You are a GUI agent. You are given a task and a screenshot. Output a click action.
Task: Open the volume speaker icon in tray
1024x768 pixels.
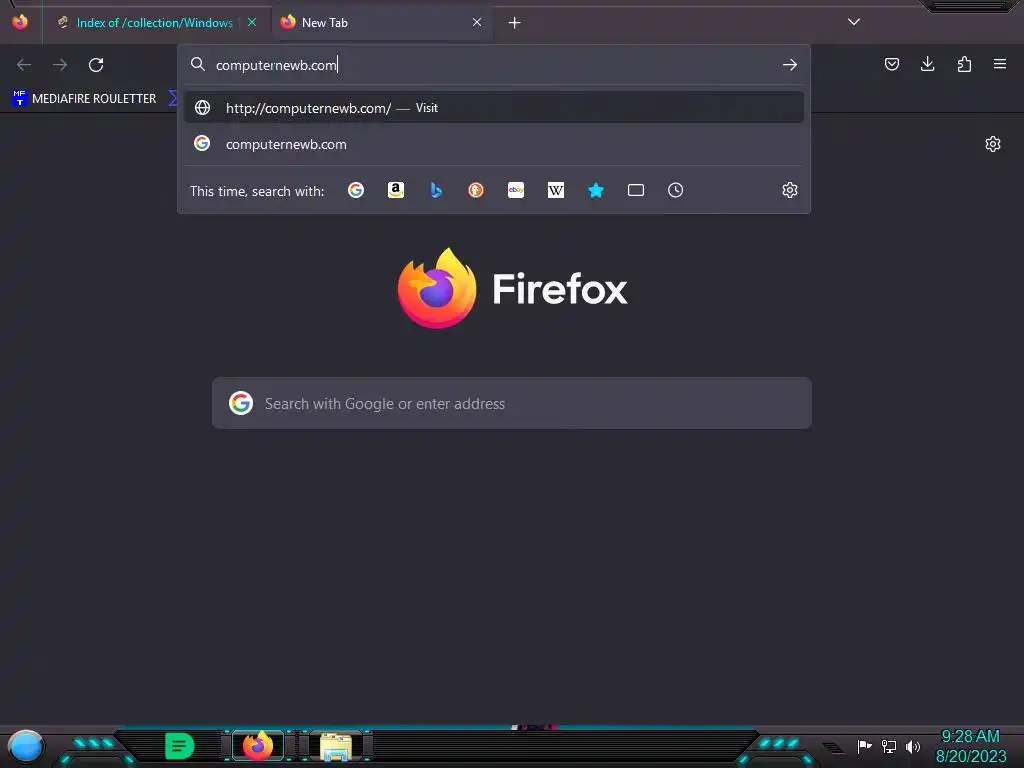pos(912,746)
